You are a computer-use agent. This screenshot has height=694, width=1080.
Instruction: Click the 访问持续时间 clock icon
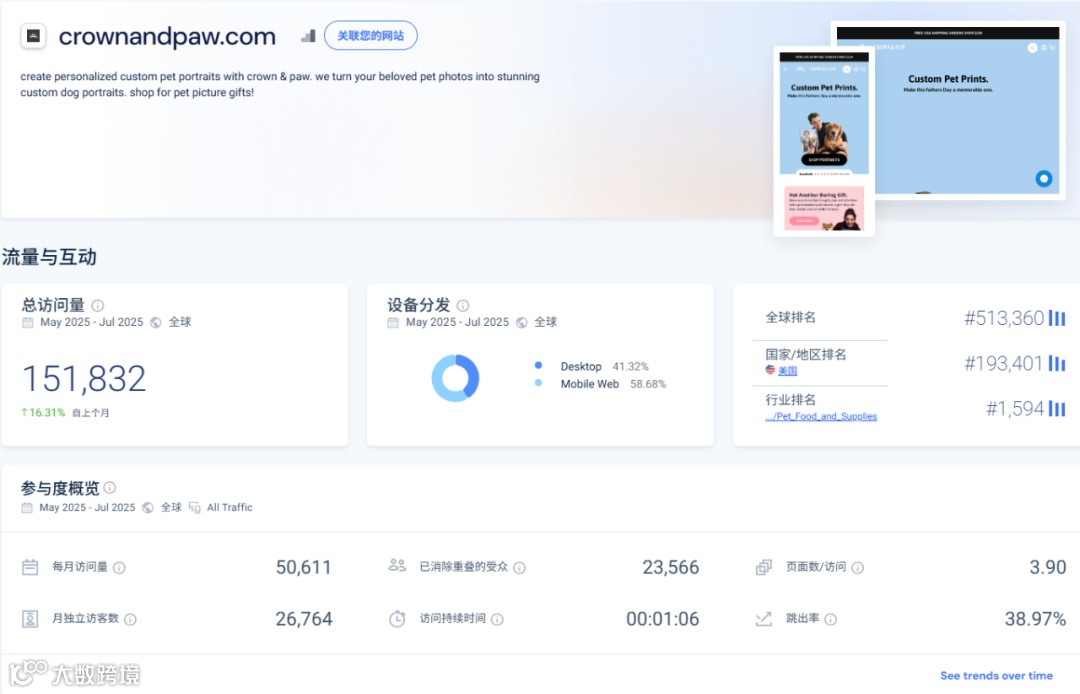[397, 619]
